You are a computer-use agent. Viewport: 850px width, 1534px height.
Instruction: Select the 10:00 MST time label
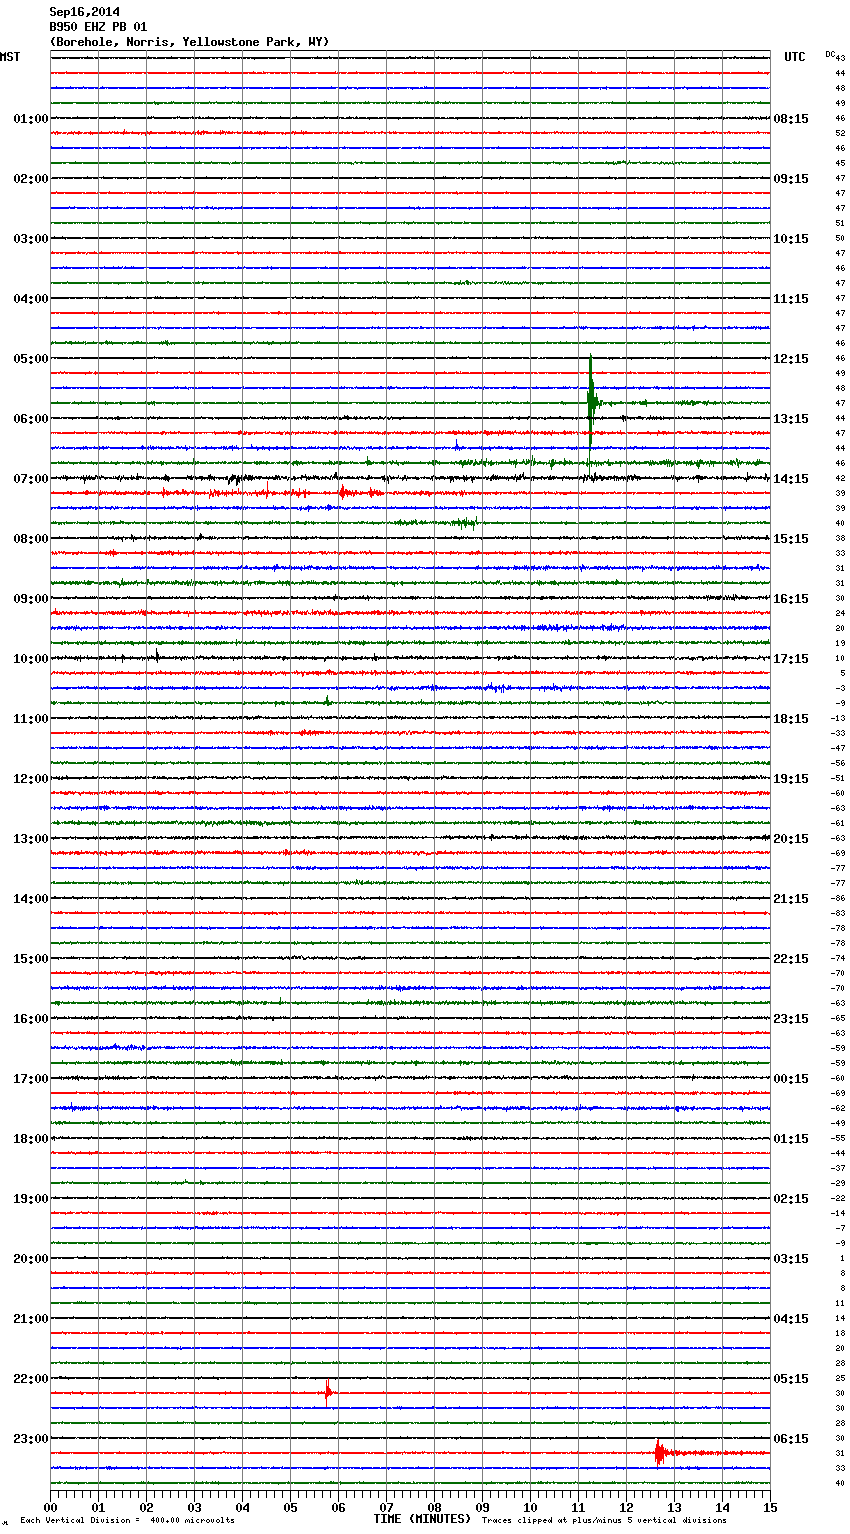31,659
